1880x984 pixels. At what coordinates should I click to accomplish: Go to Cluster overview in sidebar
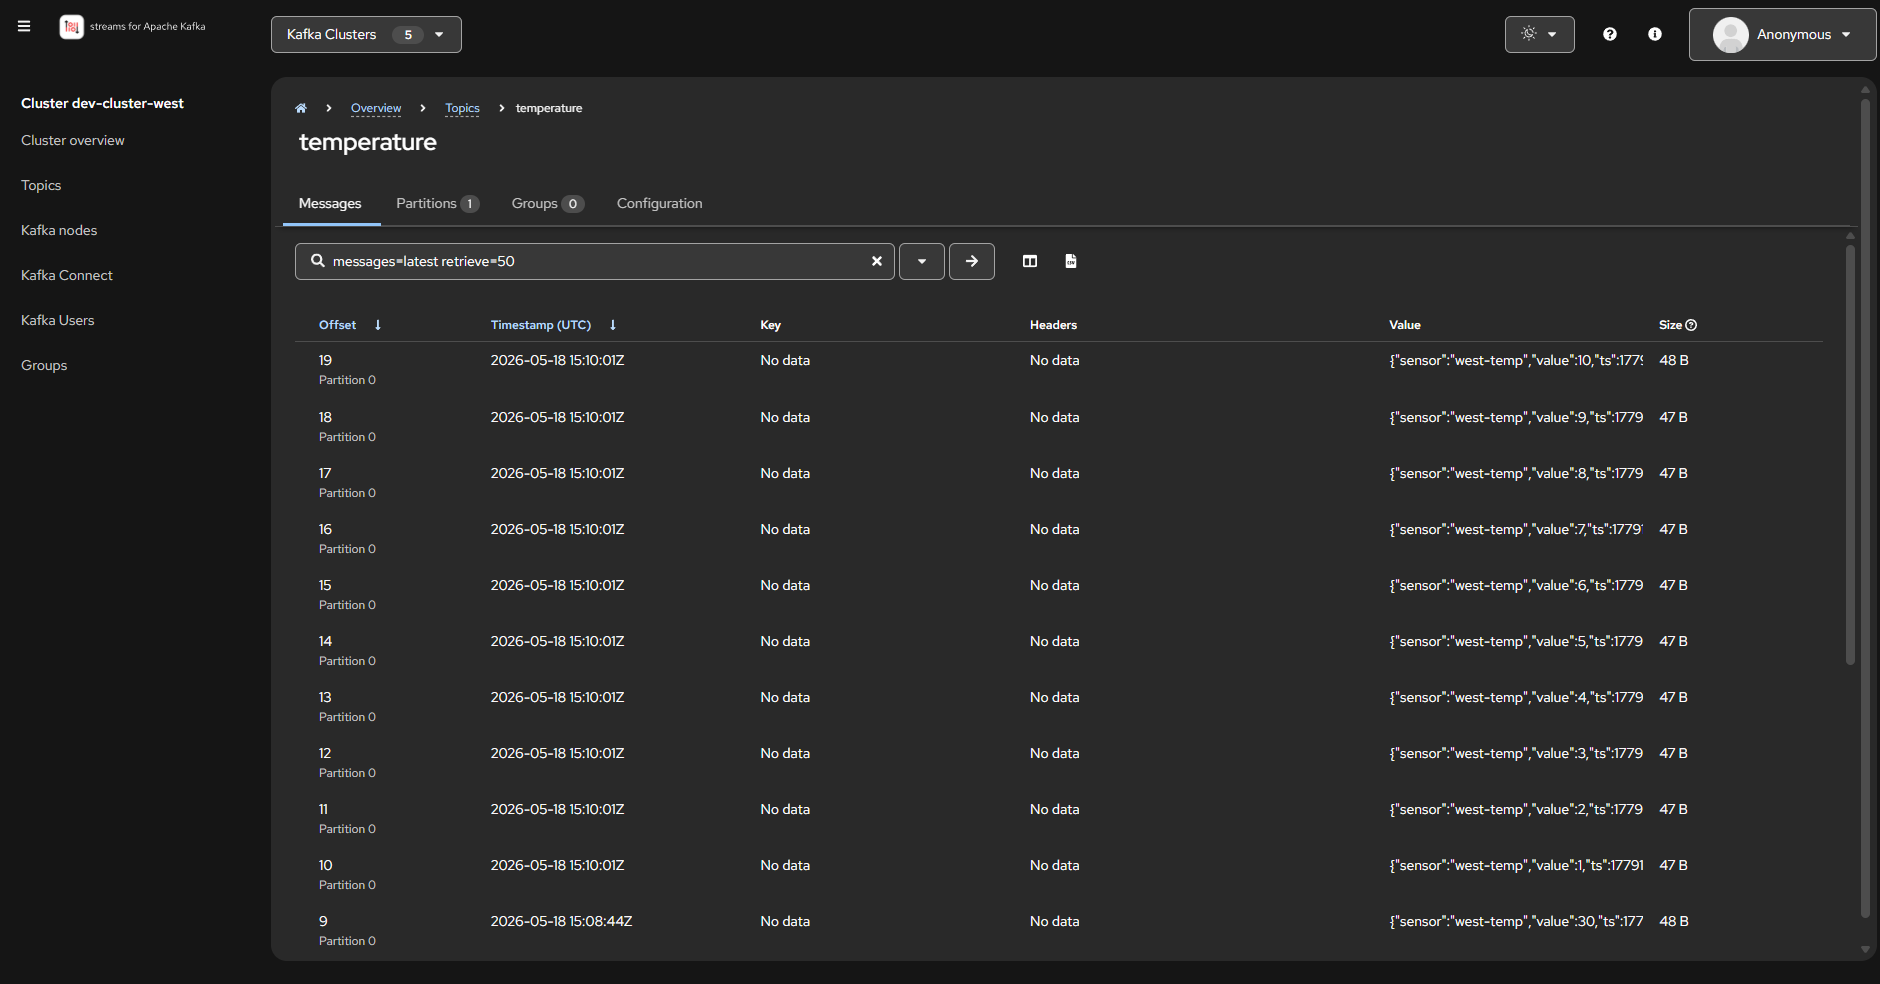(x=73, y=140)
